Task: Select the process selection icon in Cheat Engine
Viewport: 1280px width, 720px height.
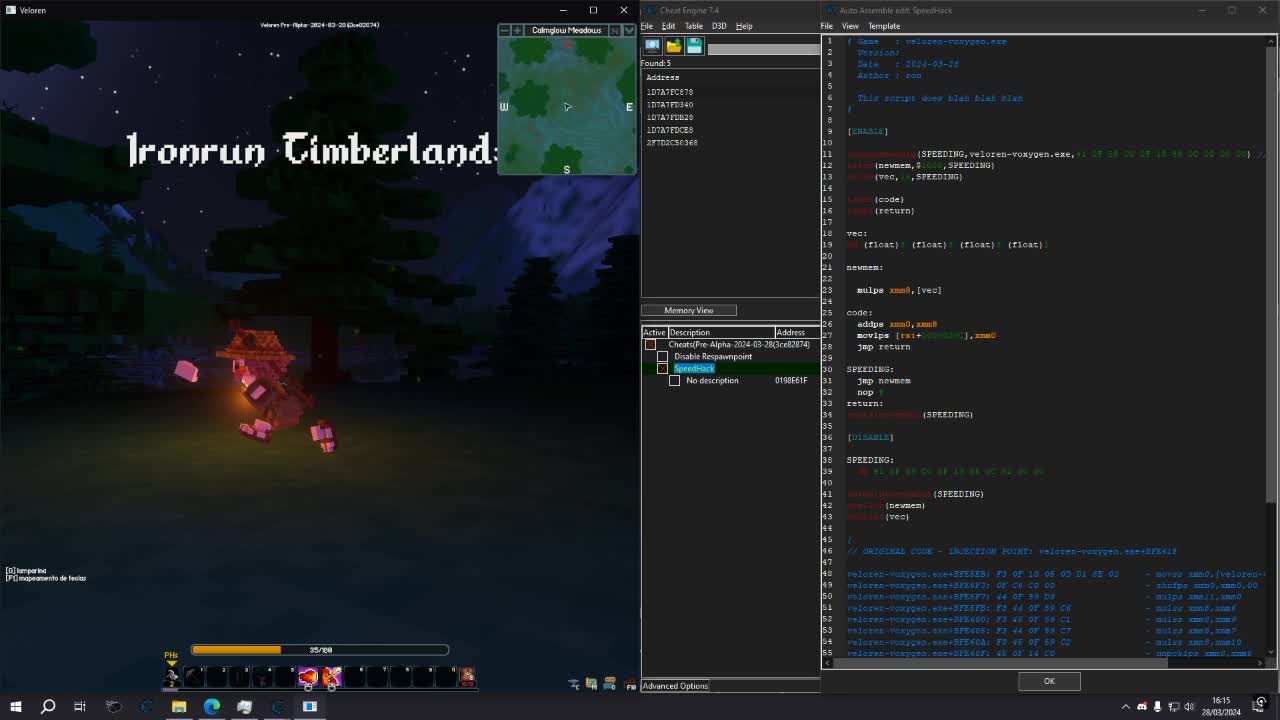Action: [x=652, y=45]
